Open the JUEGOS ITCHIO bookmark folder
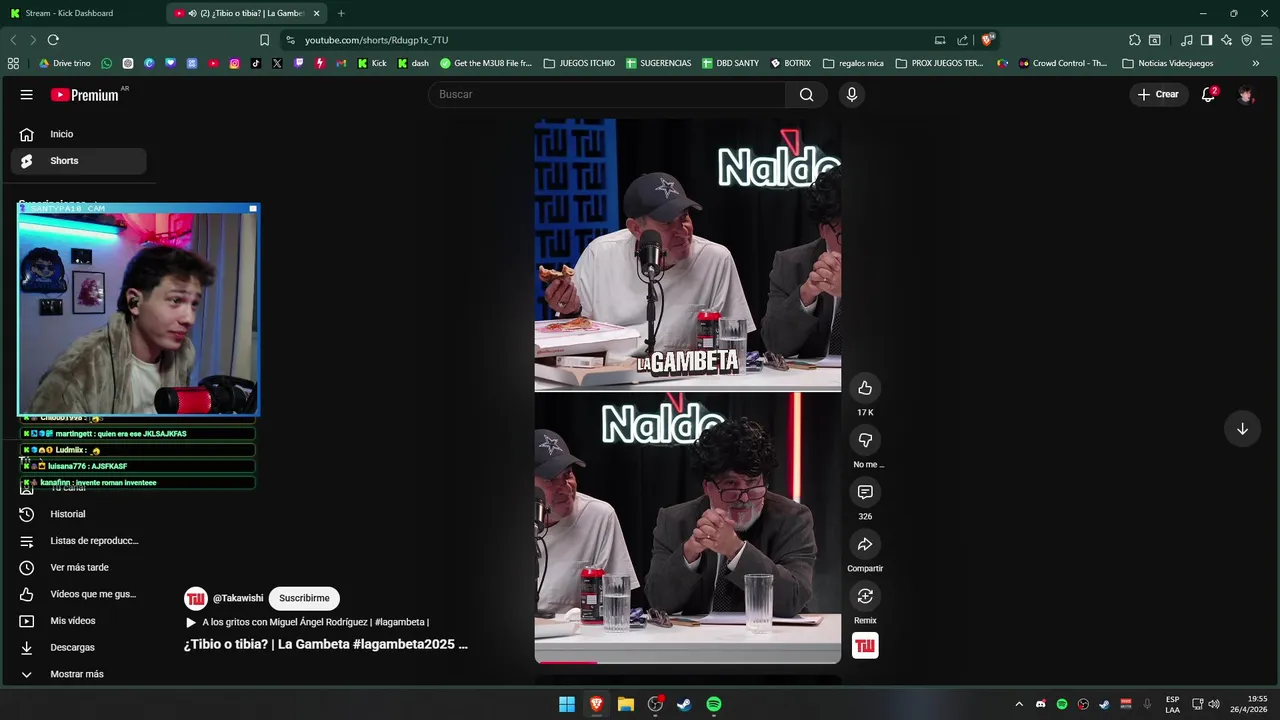 579,63
